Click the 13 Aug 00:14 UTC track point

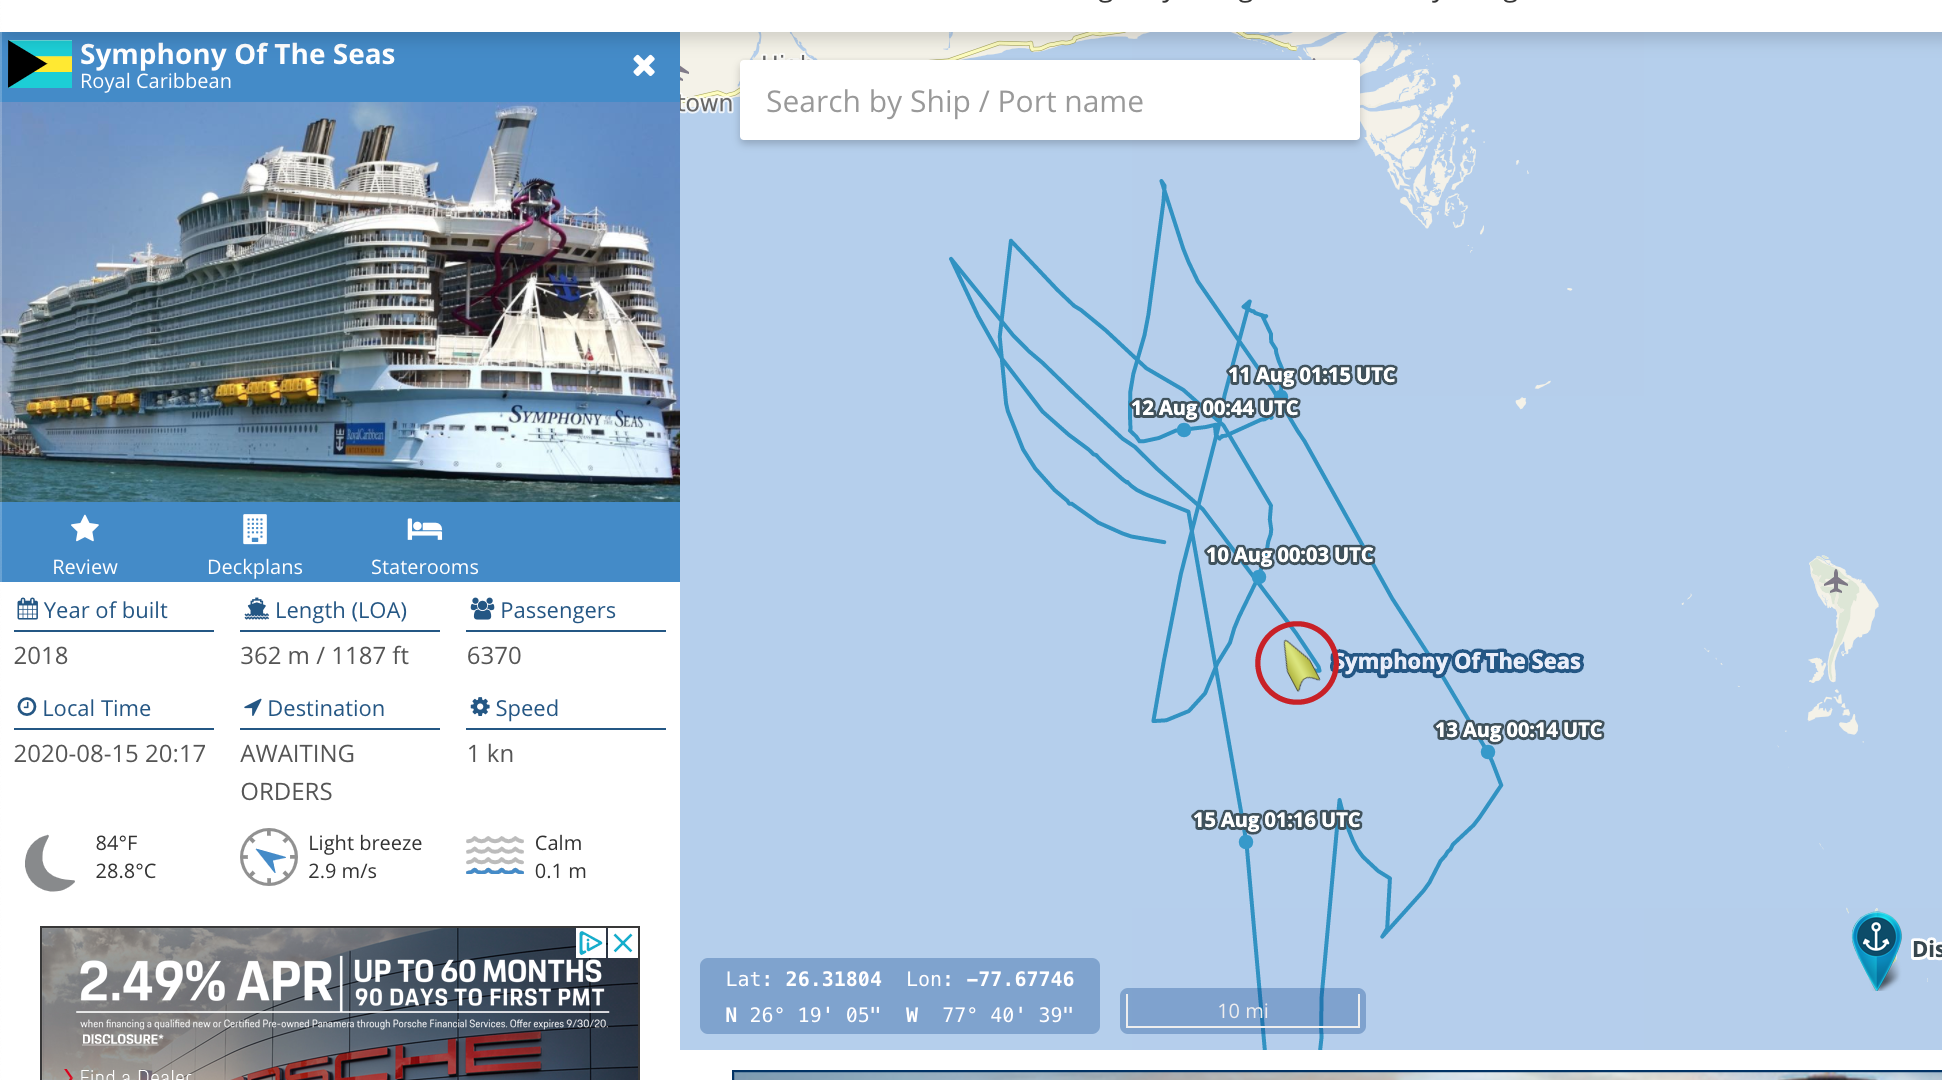(1488, 752)
